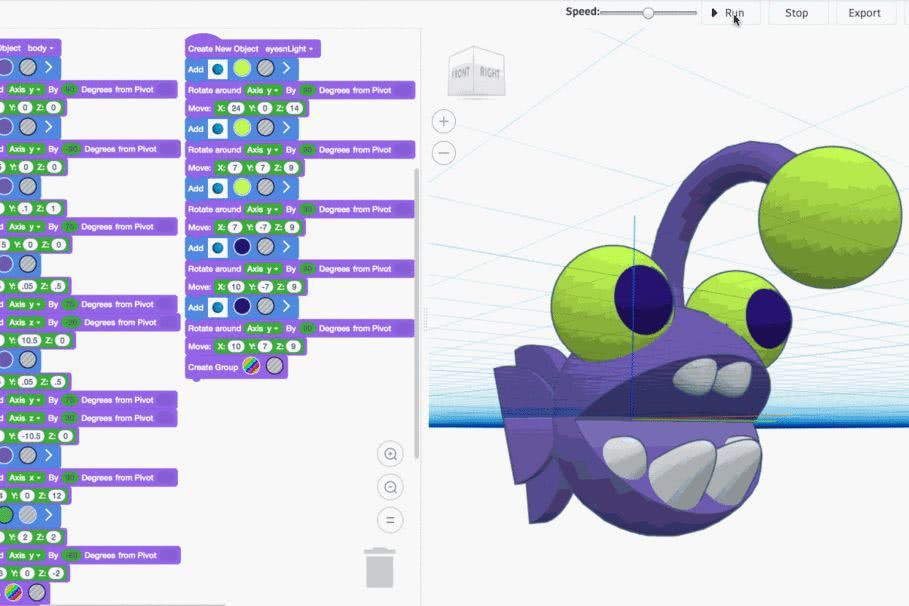909x606 pixels.
Task: Click the Export button
Action: pos(864,13)
